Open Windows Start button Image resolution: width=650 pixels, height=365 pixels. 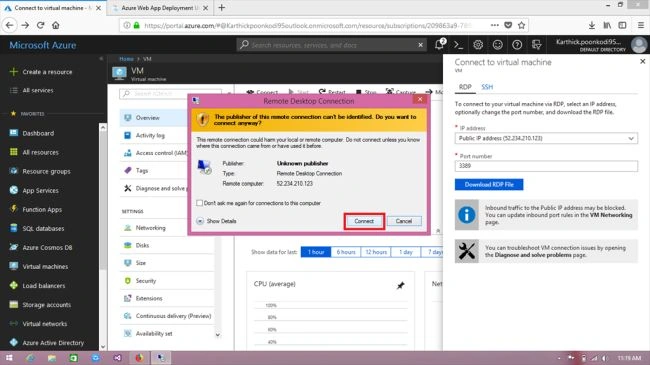9,358
